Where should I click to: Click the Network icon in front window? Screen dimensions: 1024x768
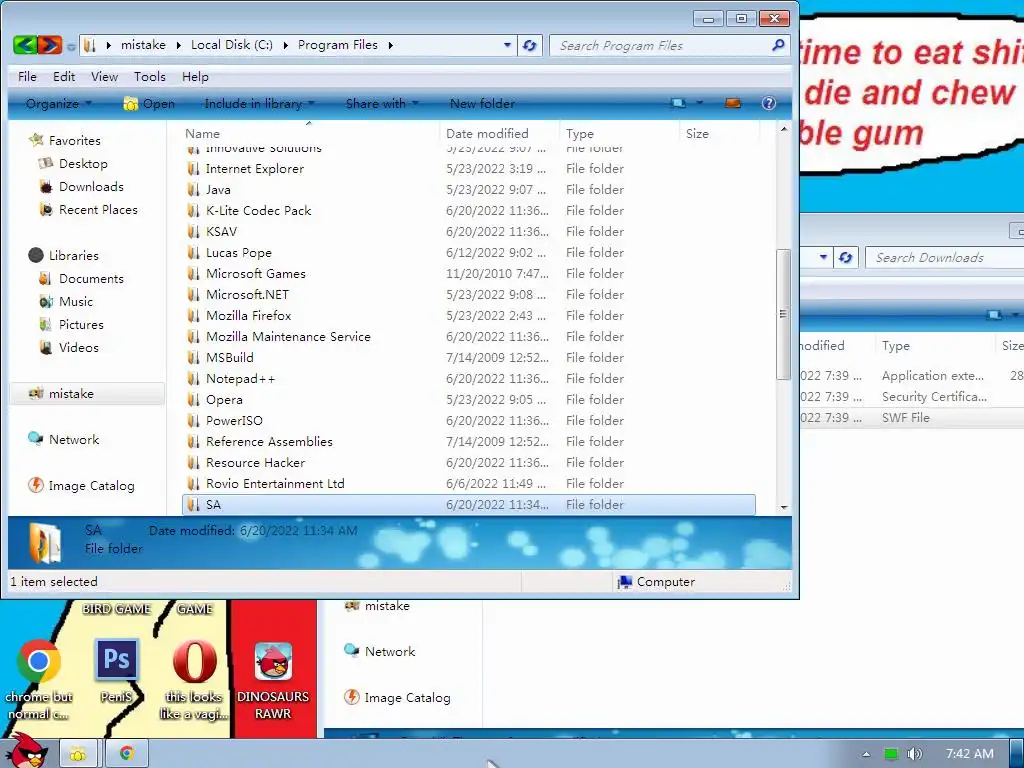(x=35, y=439)
